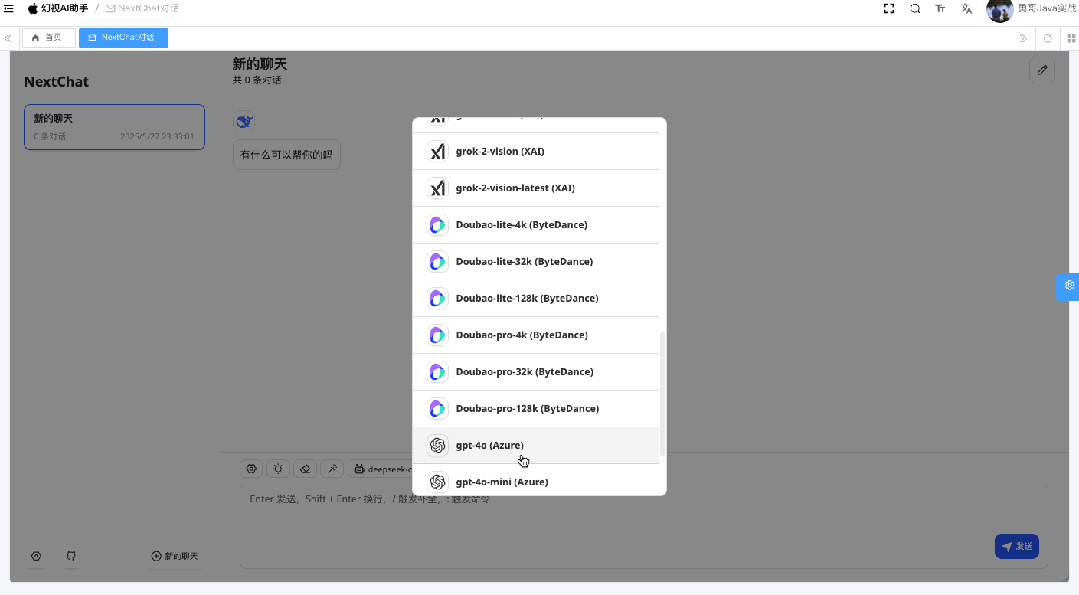Open the search magnifier icon

click(x=915, y=8)
